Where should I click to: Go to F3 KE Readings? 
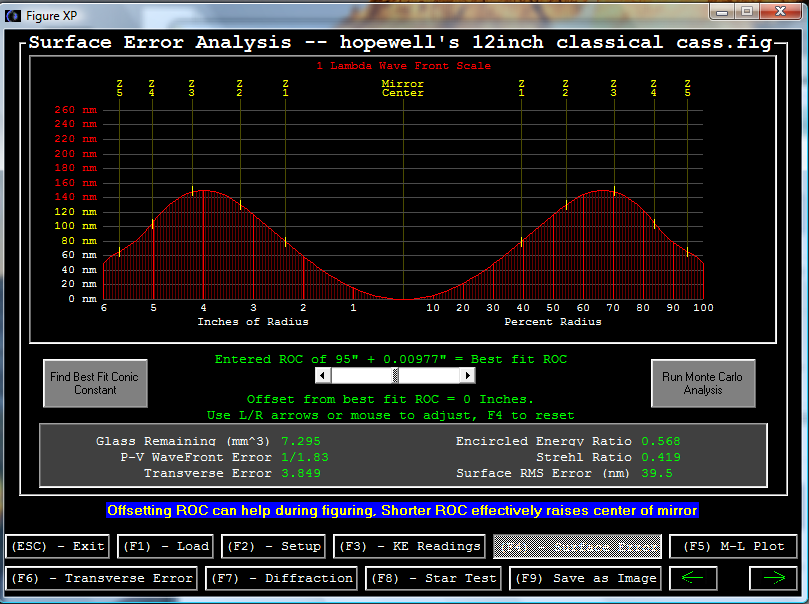(408, 546)
